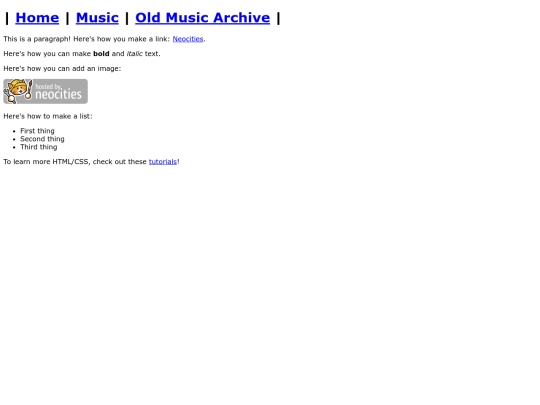Click the sentence 'This is a paragraph!'
The height and width of the screenshot is (405, 540).
[37, 39]
